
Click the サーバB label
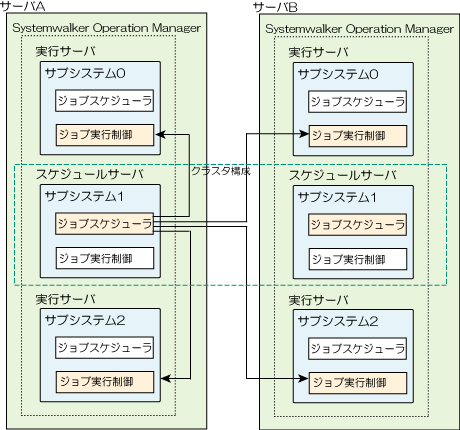tap(275, 7)
